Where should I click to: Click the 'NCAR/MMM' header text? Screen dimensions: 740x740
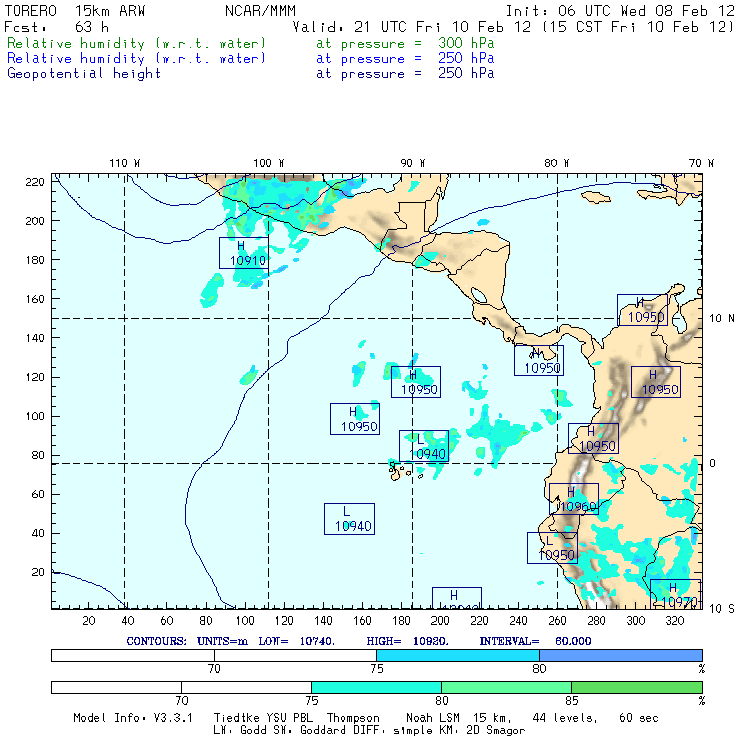click(260, 11)
